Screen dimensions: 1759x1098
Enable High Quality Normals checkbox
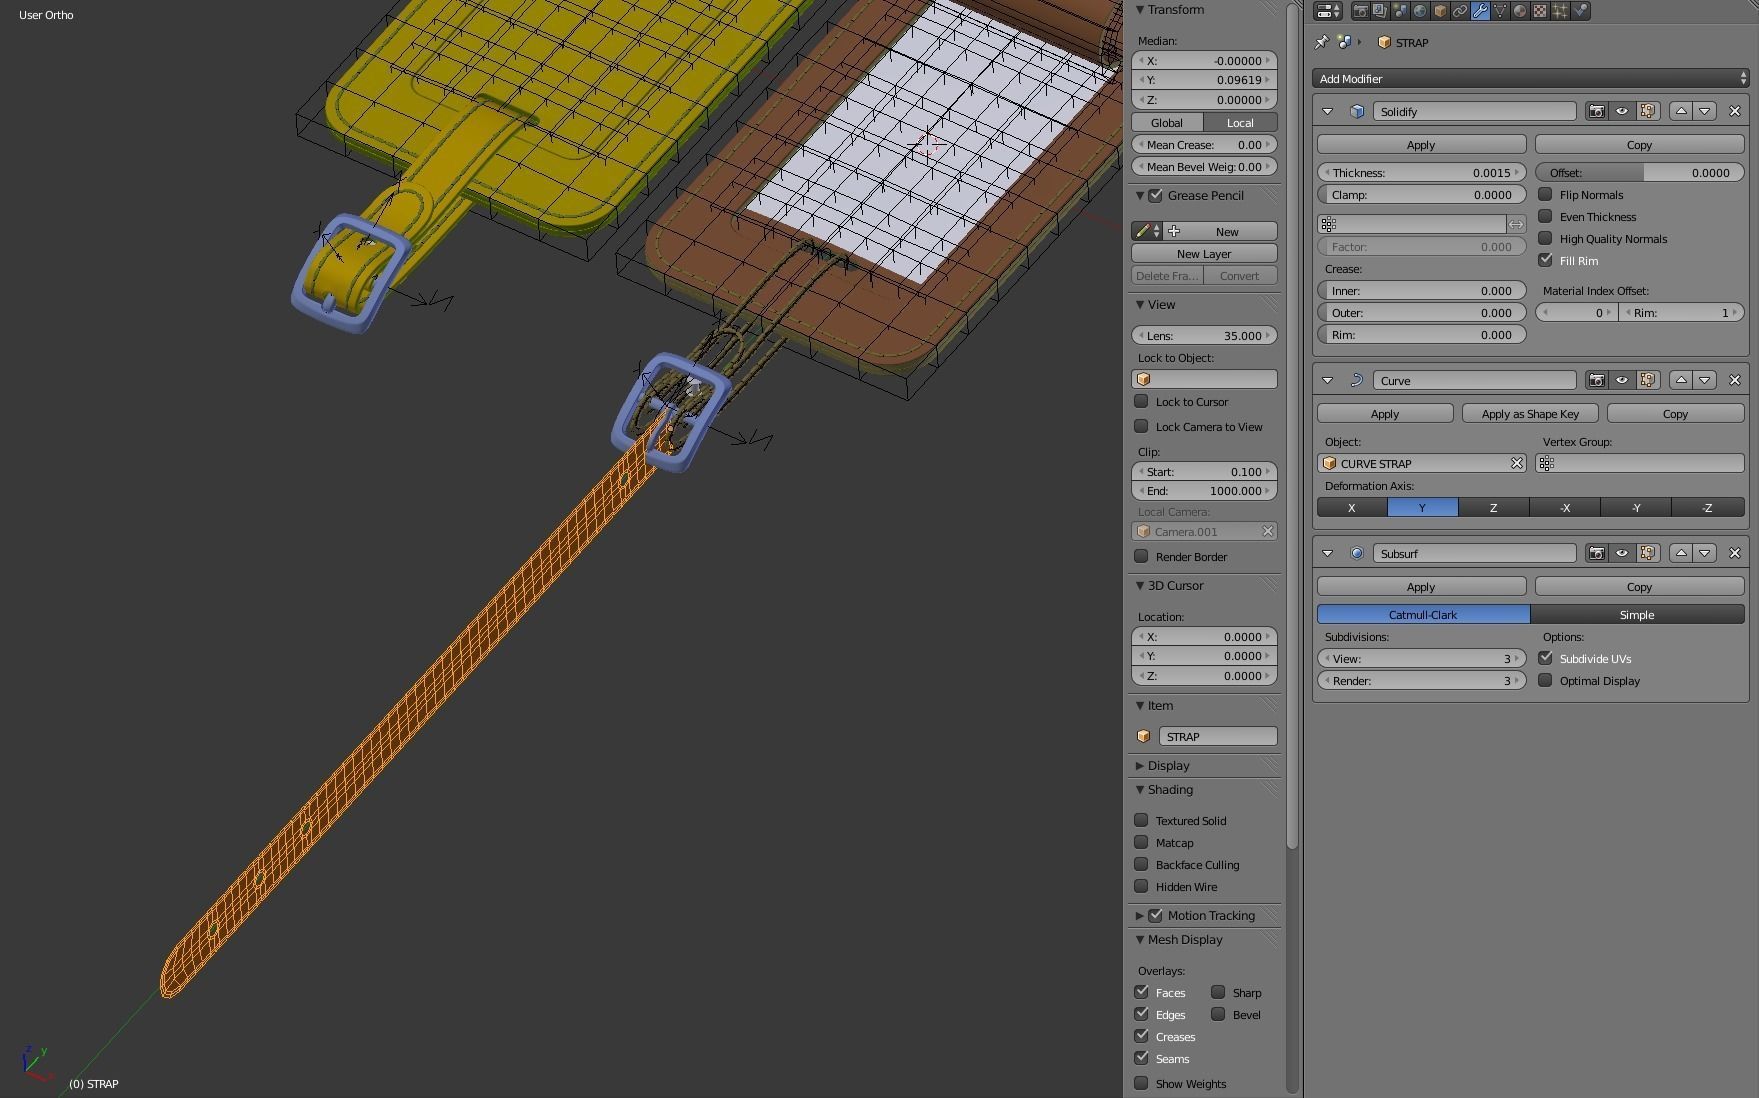1545,238
